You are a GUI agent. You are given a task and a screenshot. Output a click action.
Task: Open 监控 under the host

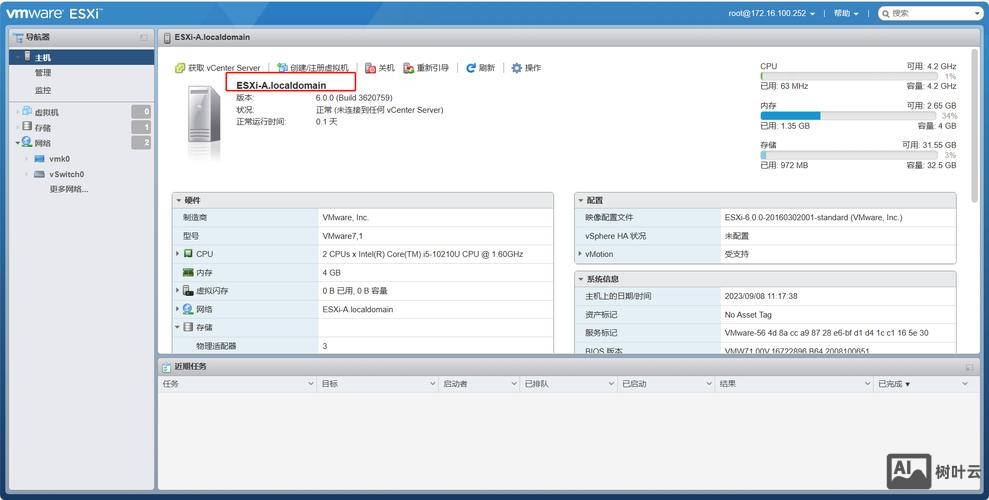[x=43, y=90]
